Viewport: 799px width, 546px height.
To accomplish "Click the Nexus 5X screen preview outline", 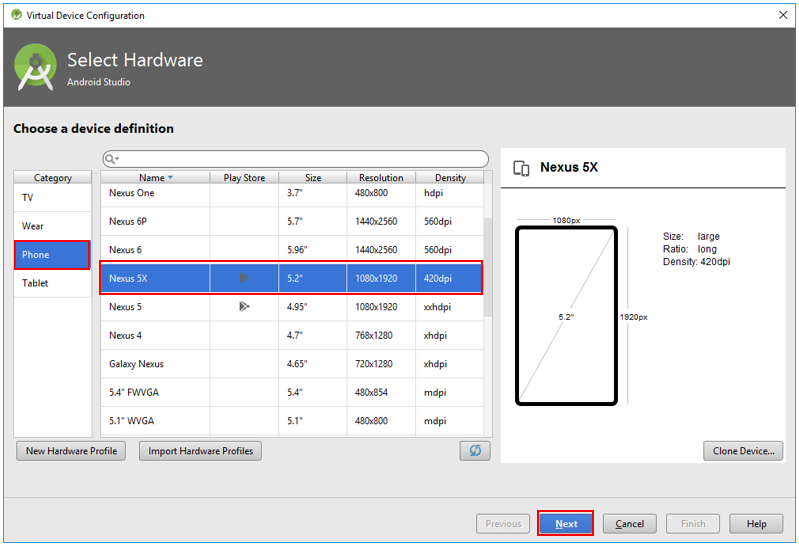I will tap(566, 316).
